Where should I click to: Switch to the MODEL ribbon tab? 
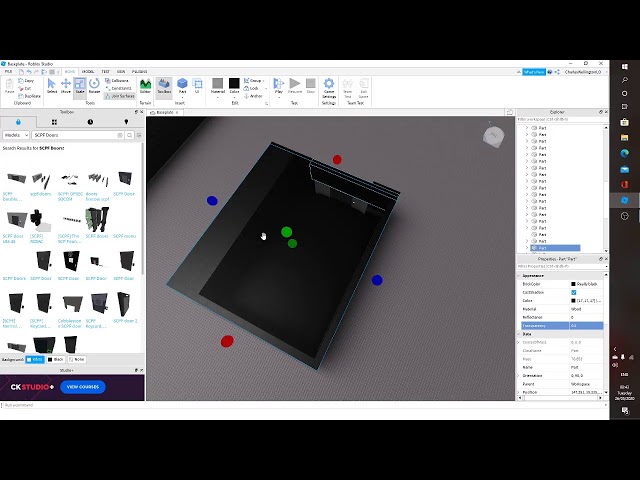[88, 71]
